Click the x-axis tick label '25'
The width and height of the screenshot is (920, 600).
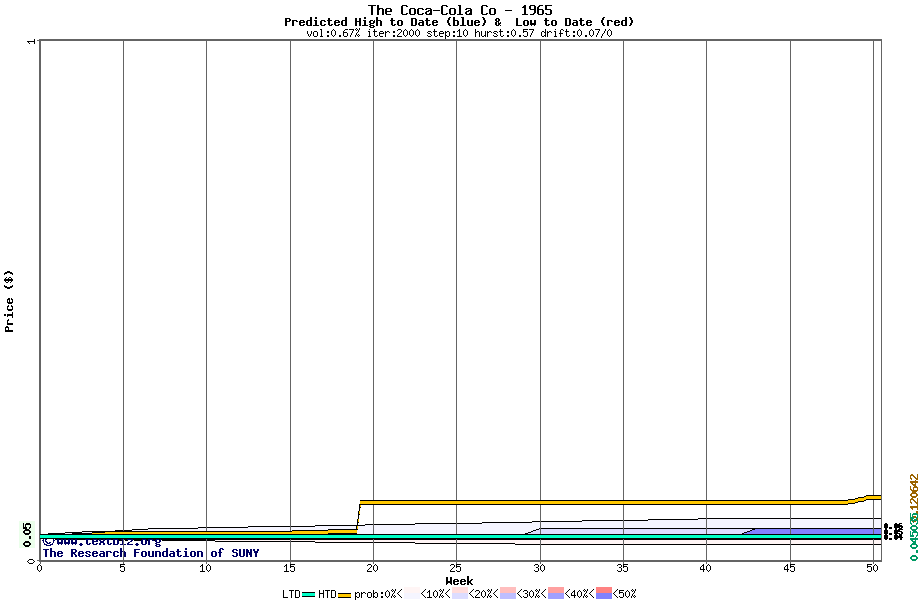tap(456, 568)
